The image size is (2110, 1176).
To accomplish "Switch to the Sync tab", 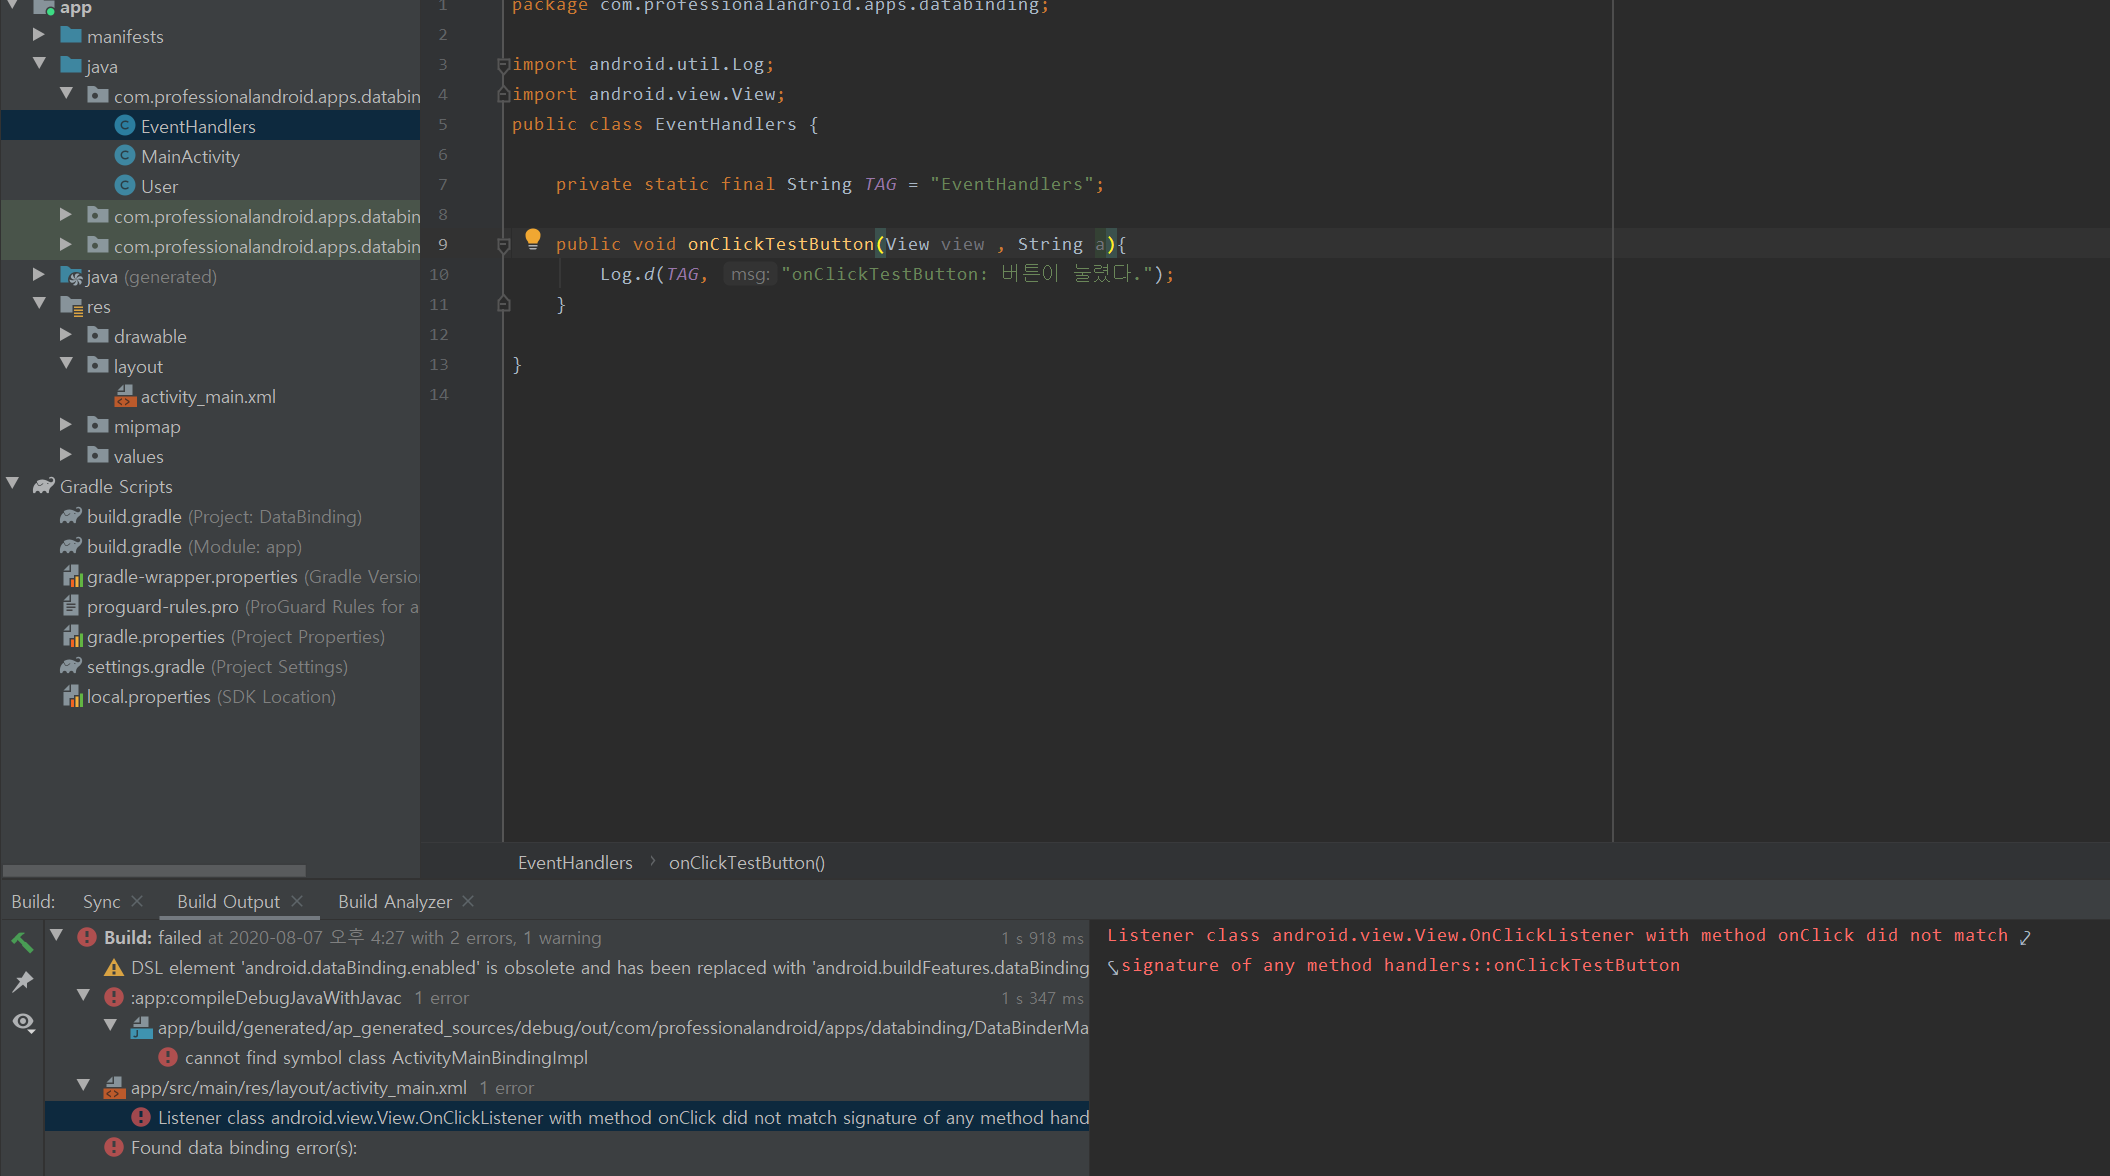I will [x=101, y=902].
